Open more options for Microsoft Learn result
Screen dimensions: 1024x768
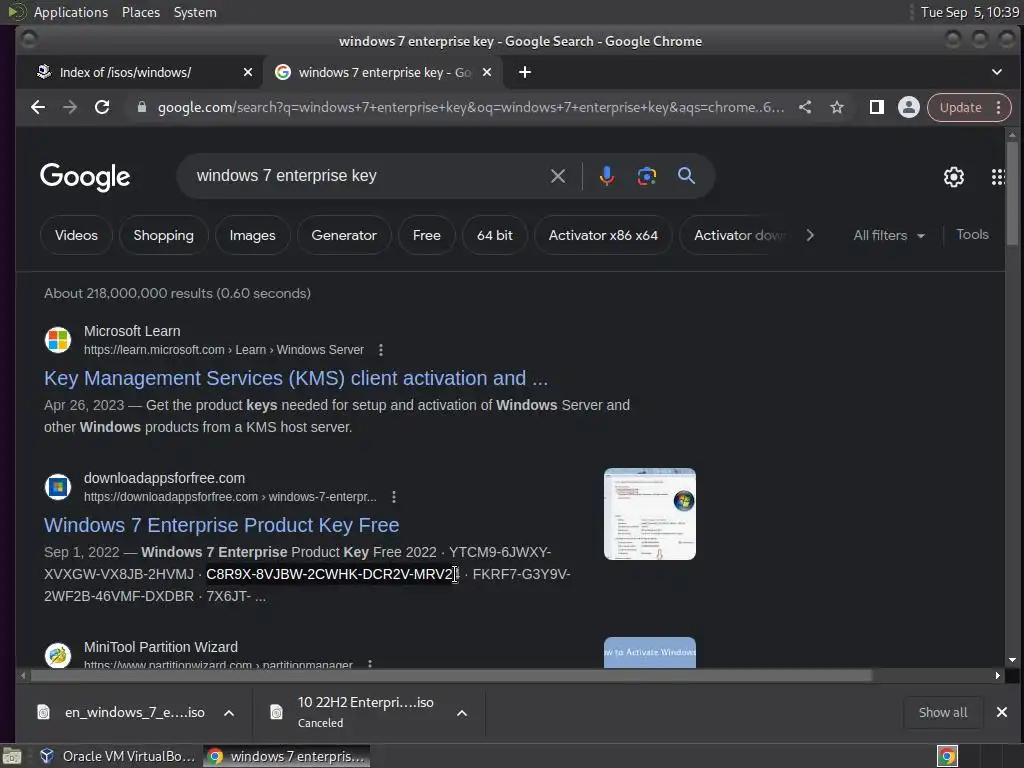[x=381, y=350]
